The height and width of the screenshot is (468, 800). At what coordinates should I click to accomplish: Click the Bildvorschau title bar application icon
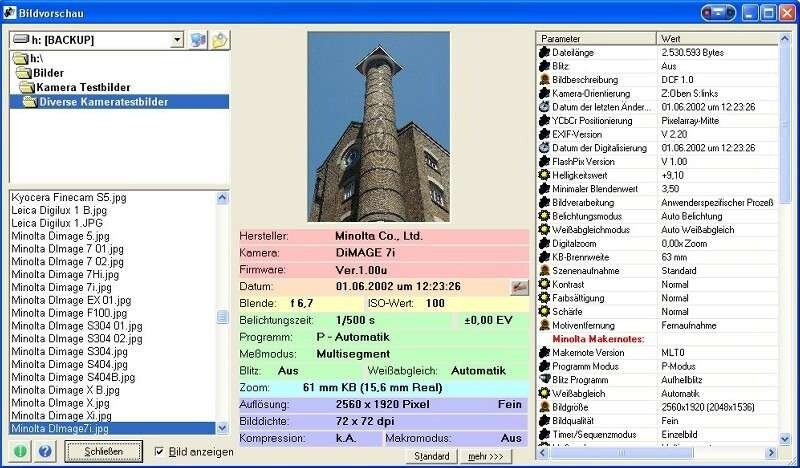(x=9, y=13)
